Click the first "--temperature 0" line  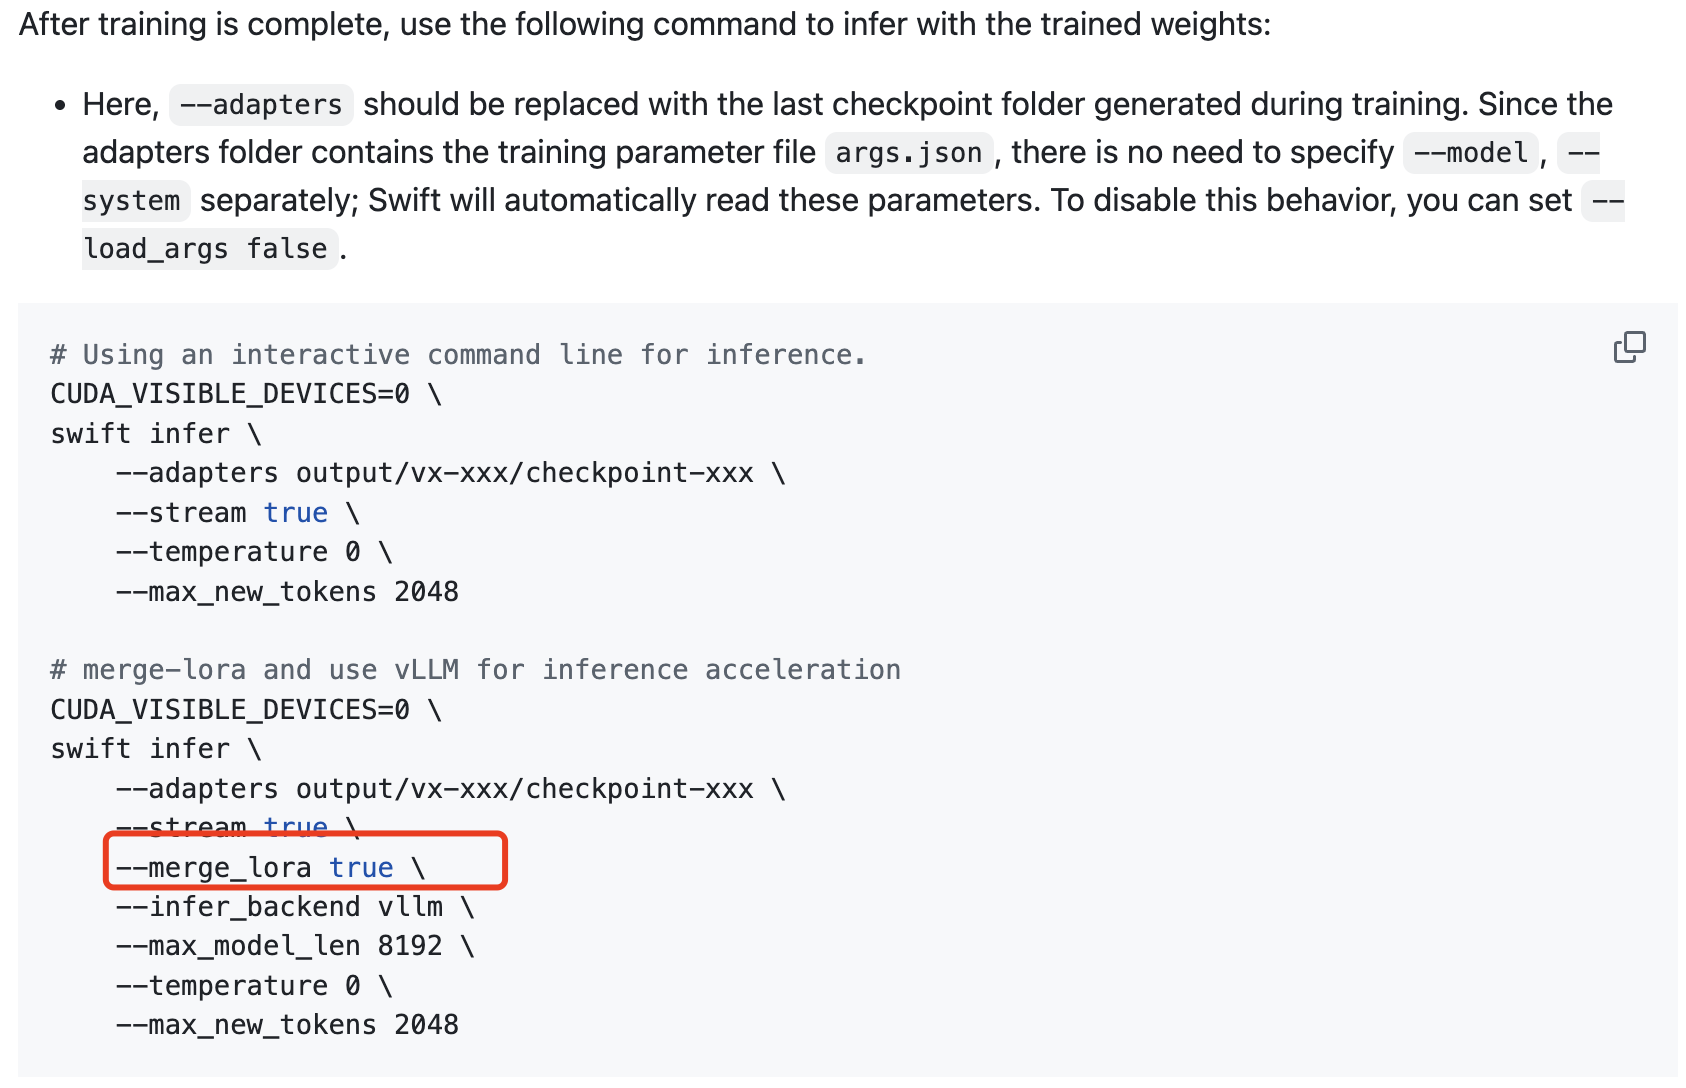(x=253, y=552)
